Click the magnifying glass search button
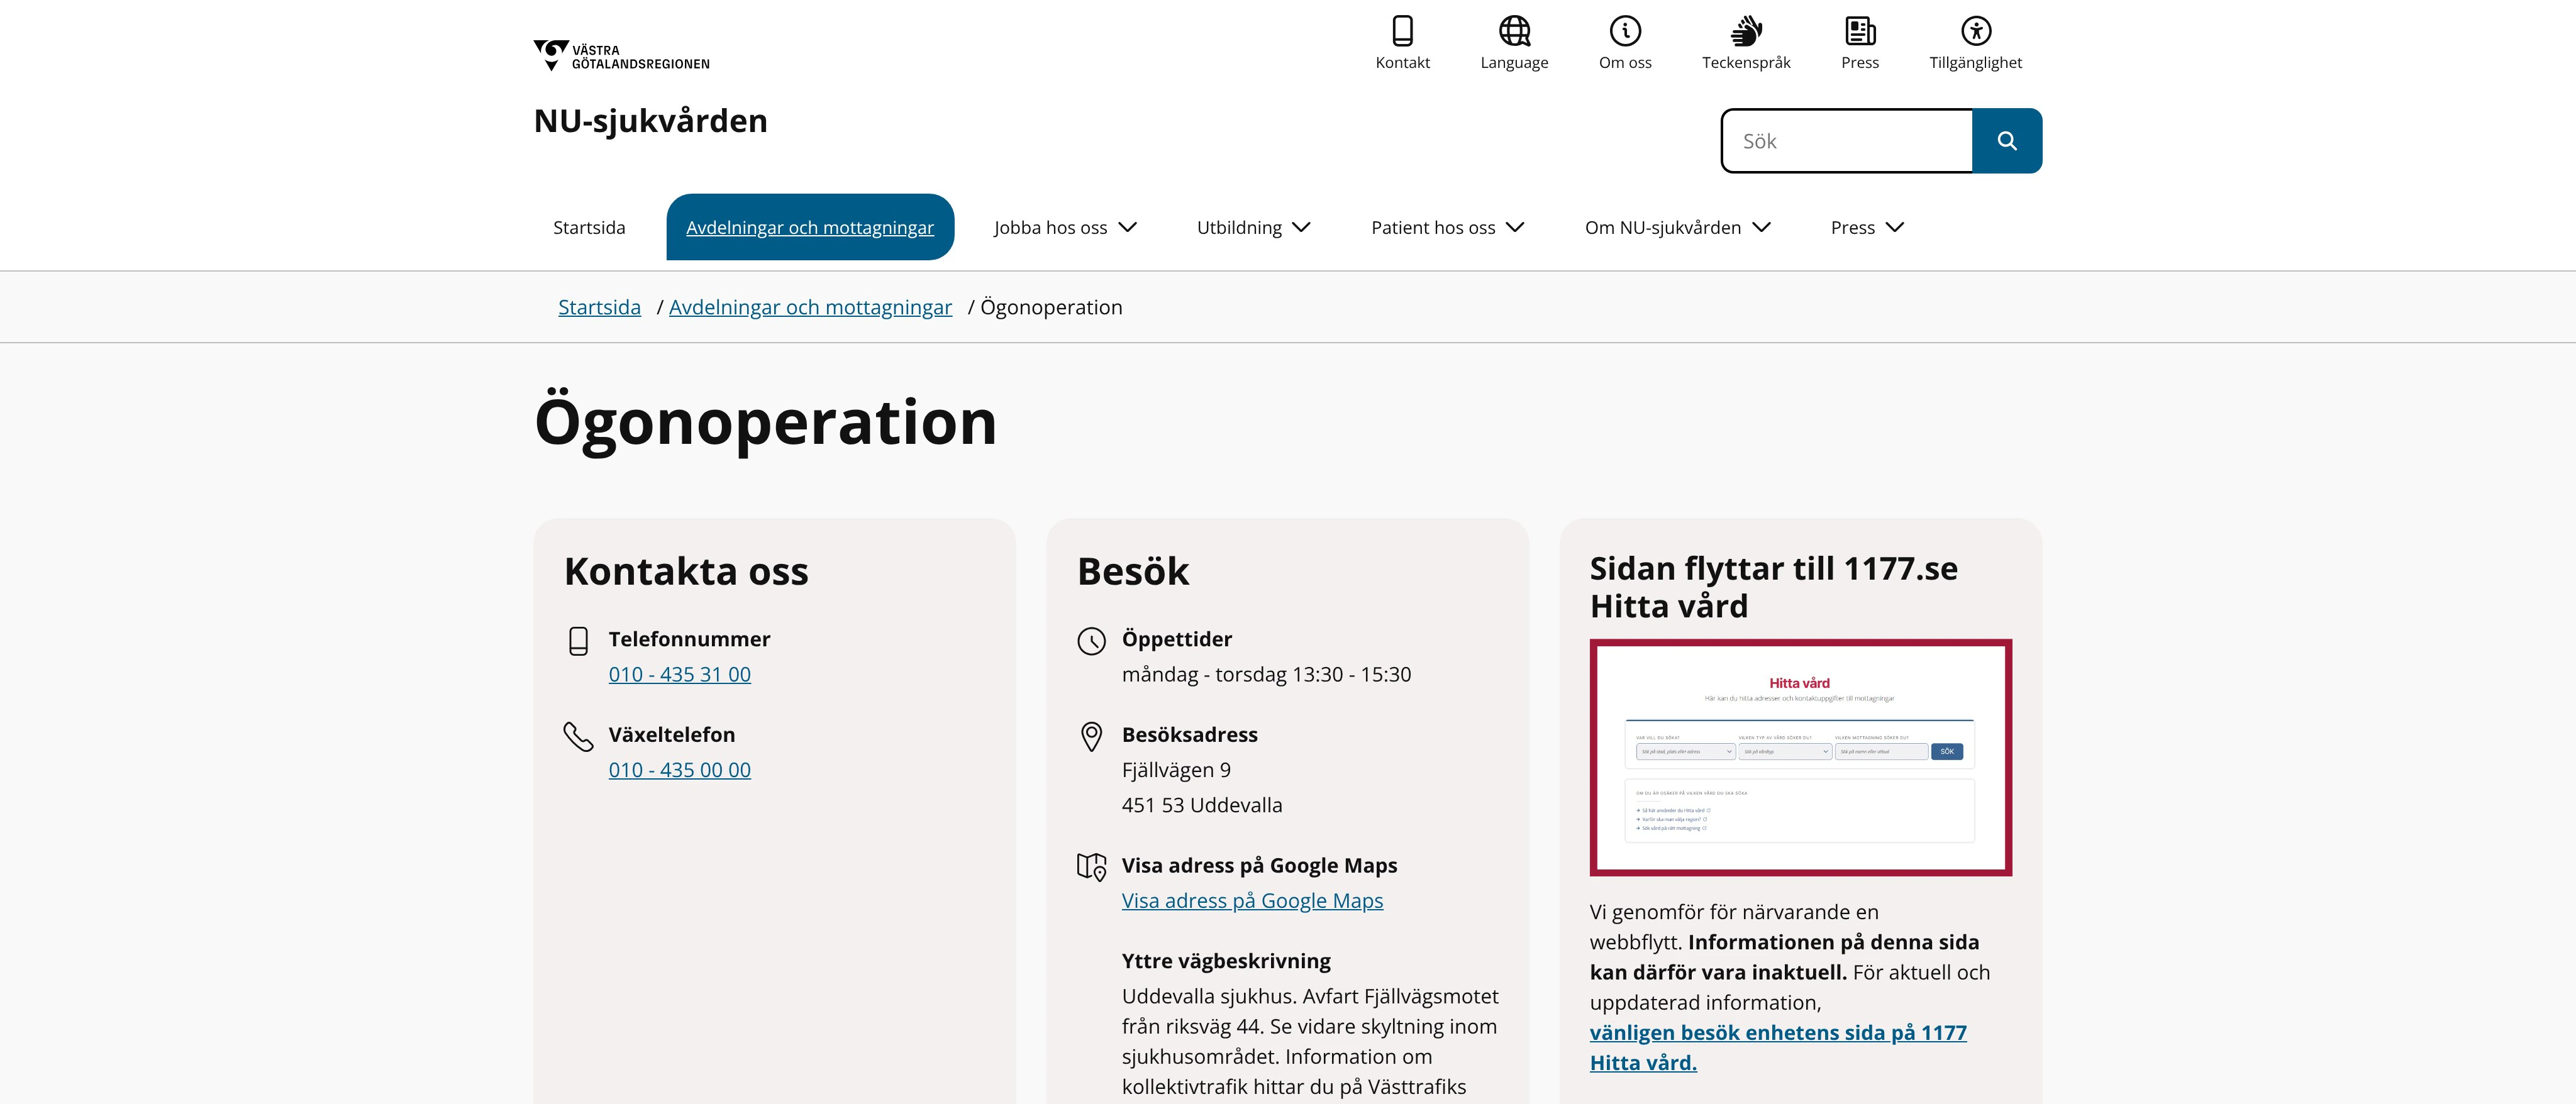This screenshot has height=1104, width=2576. (2006, 141)
